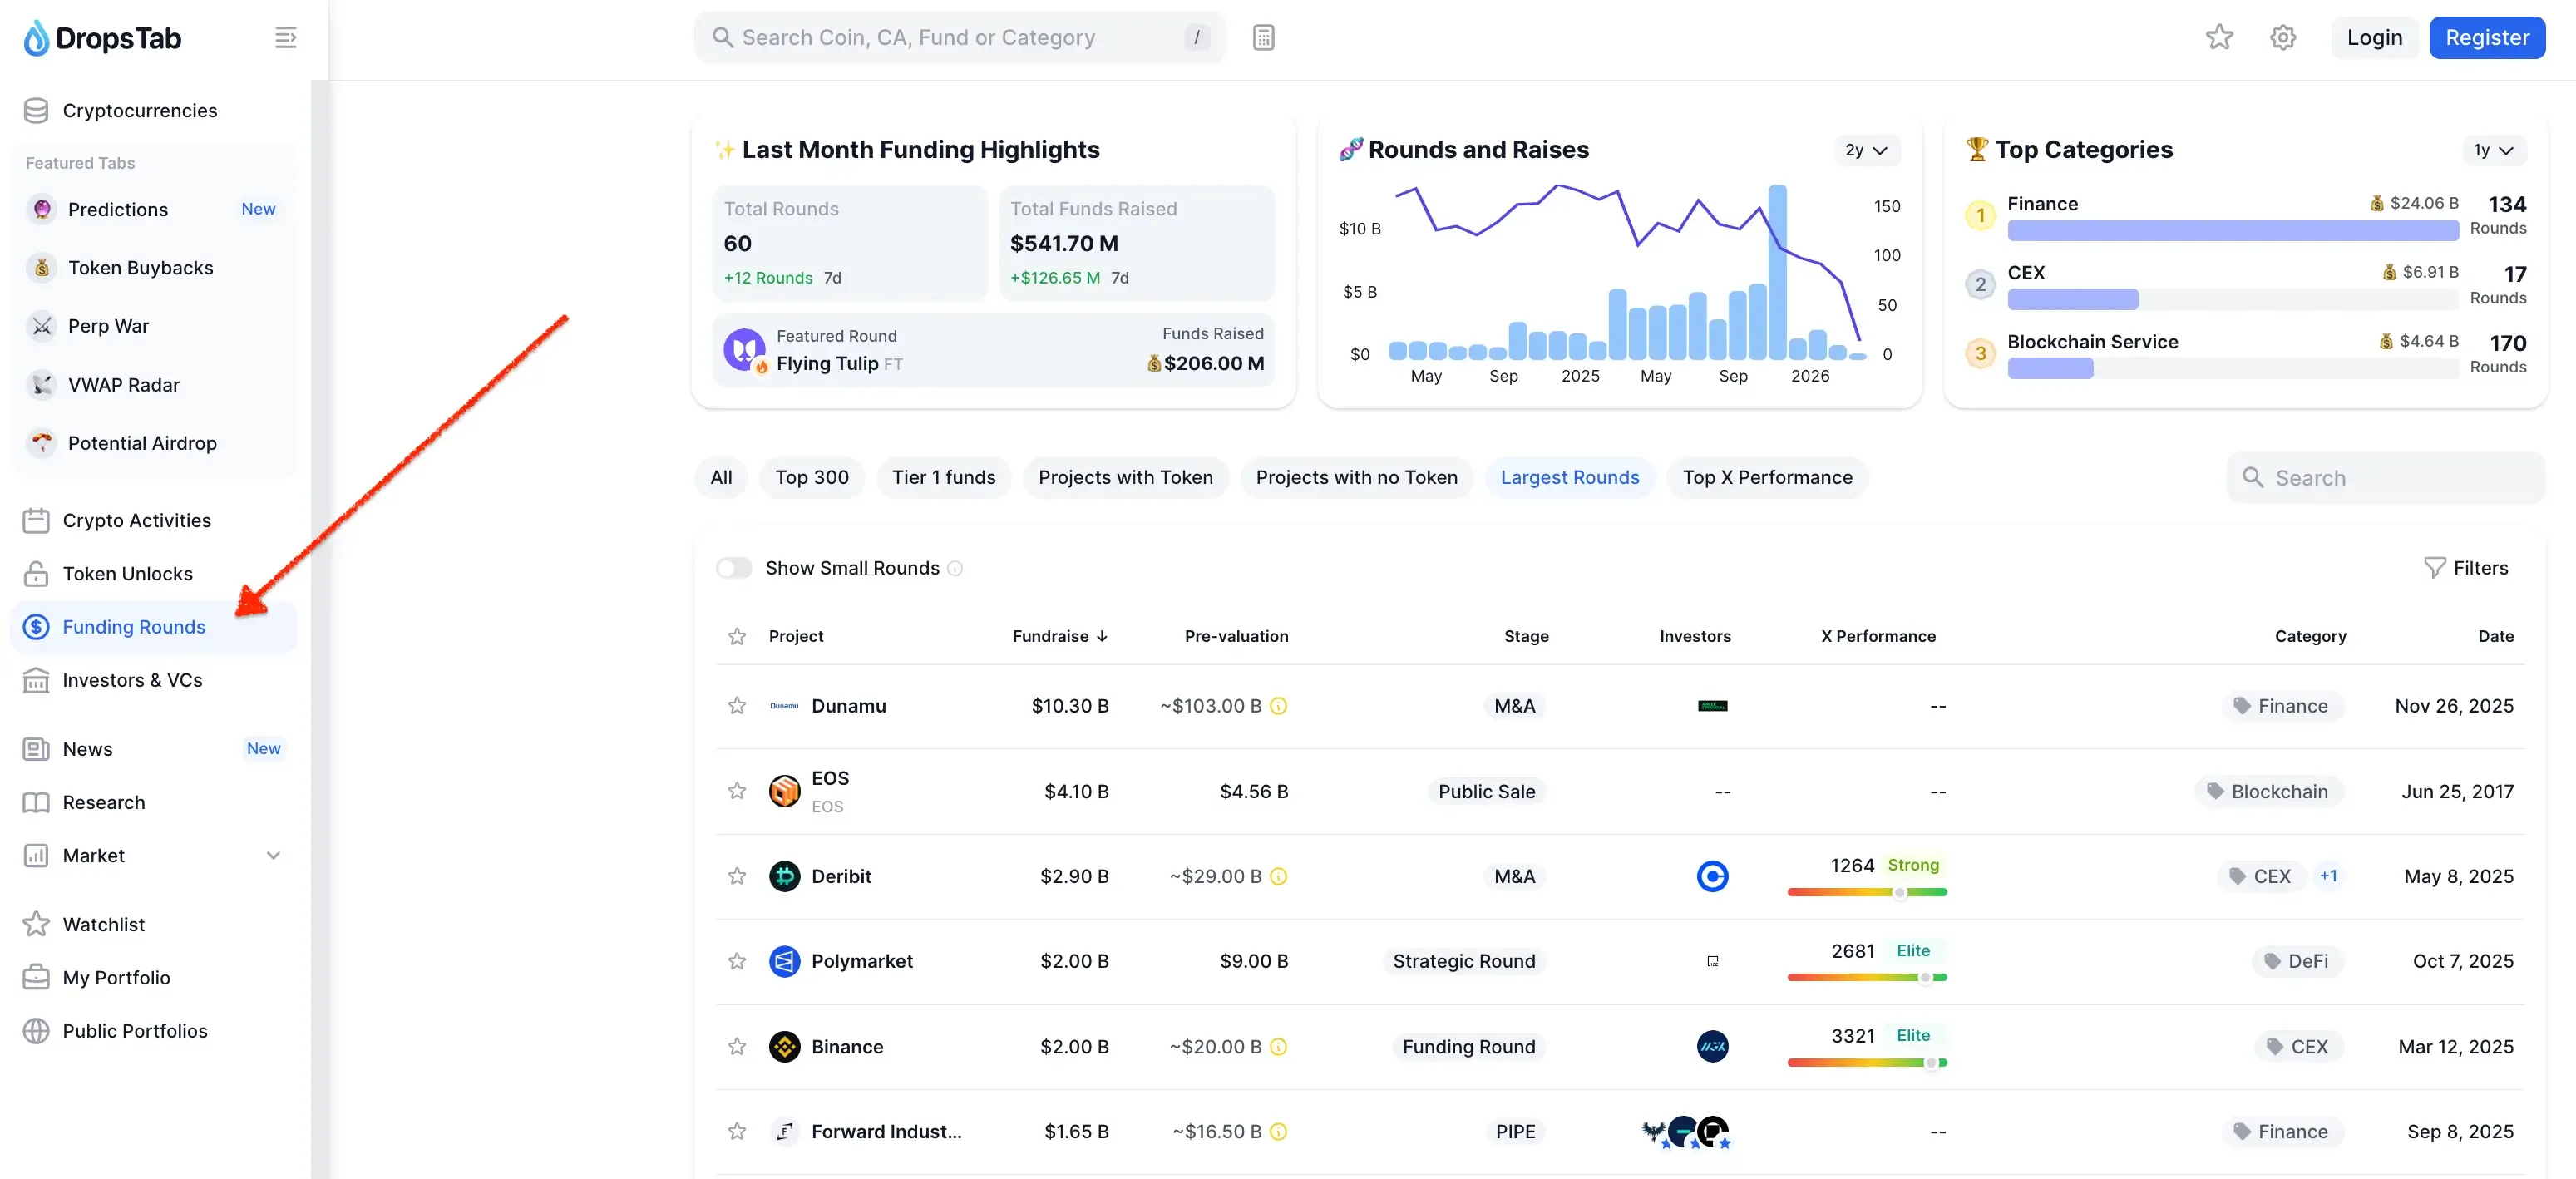Open the calculator icon beside search

point(1263,38)
